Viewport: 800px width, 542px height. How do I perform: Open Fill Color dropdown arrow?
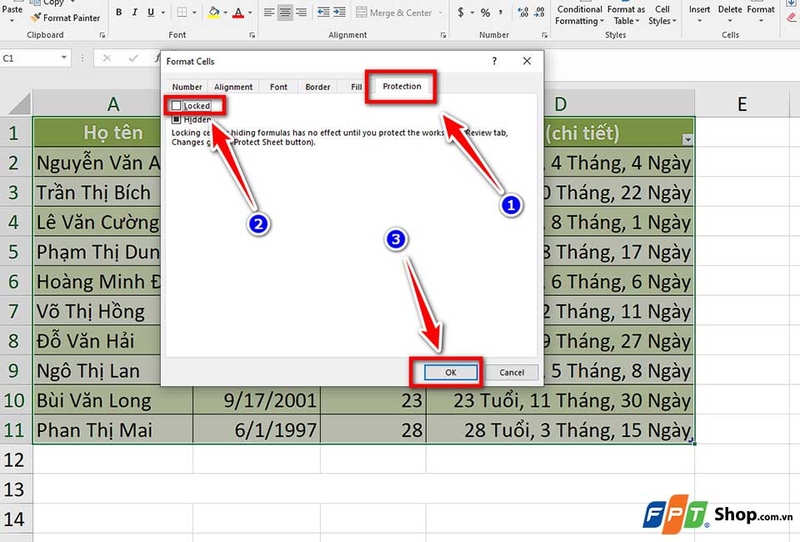[225, 12]
